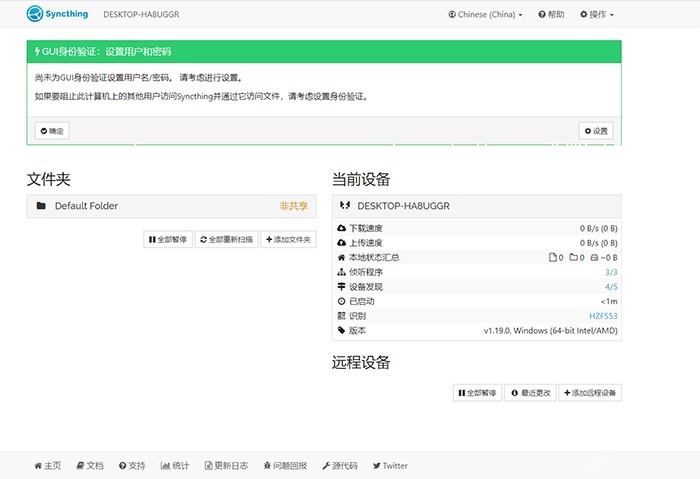Click the 全部重新扫描 button
The height and width of the screenshot is (479, 700).
click(x=226, y=239)
